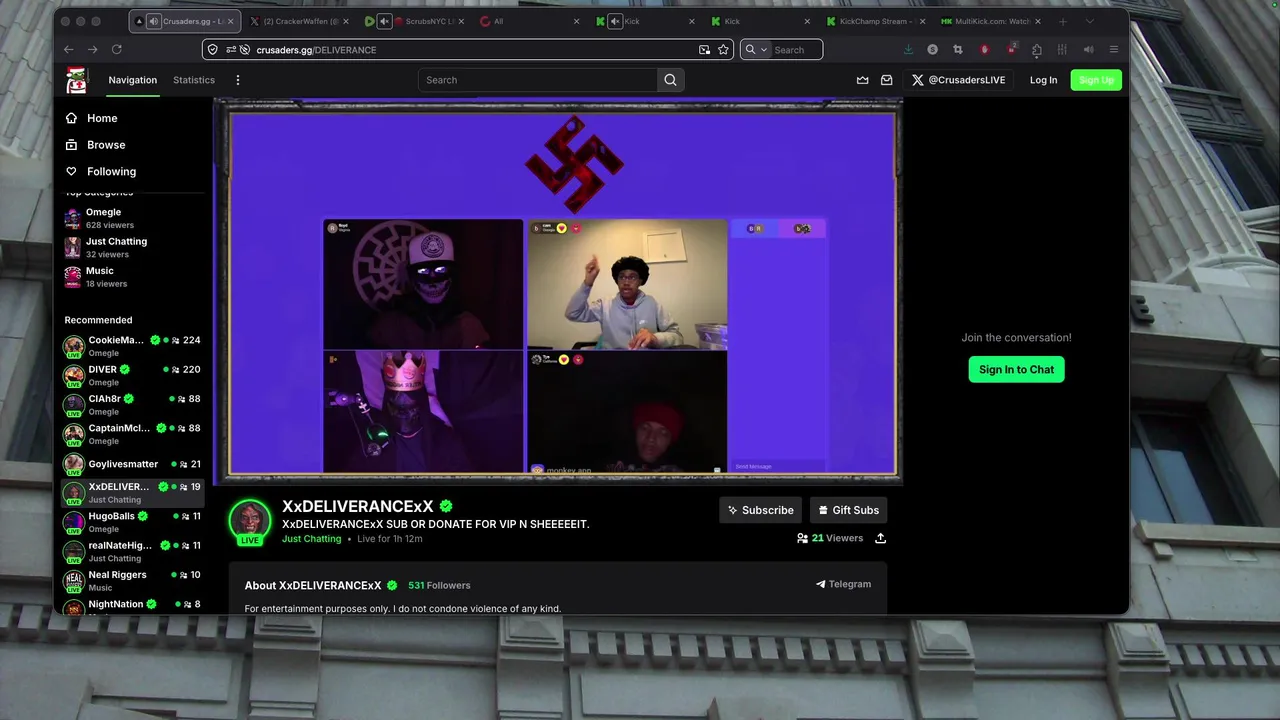Open ClAh8r recommended channel
The image size is (1280, 720).
point(132,404)
